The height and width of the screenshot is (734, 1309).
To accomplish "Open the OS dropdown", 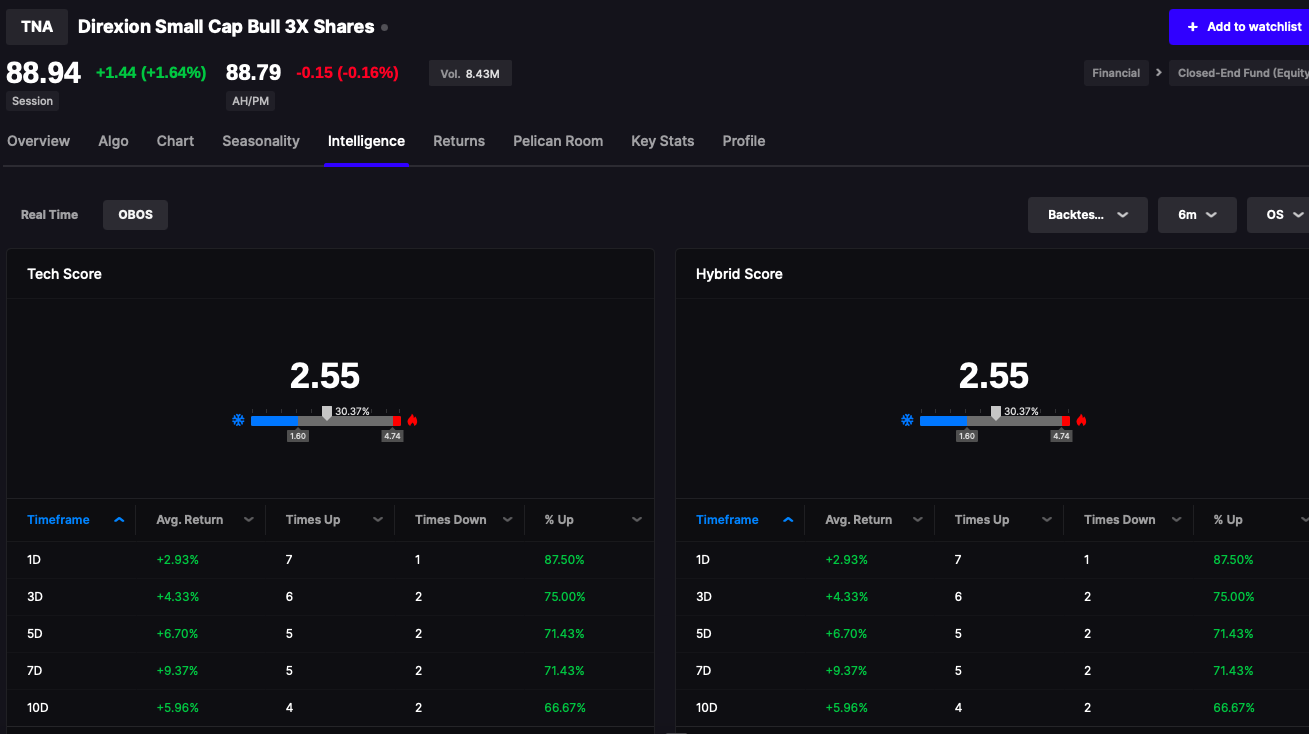I will click(1278, 215).
